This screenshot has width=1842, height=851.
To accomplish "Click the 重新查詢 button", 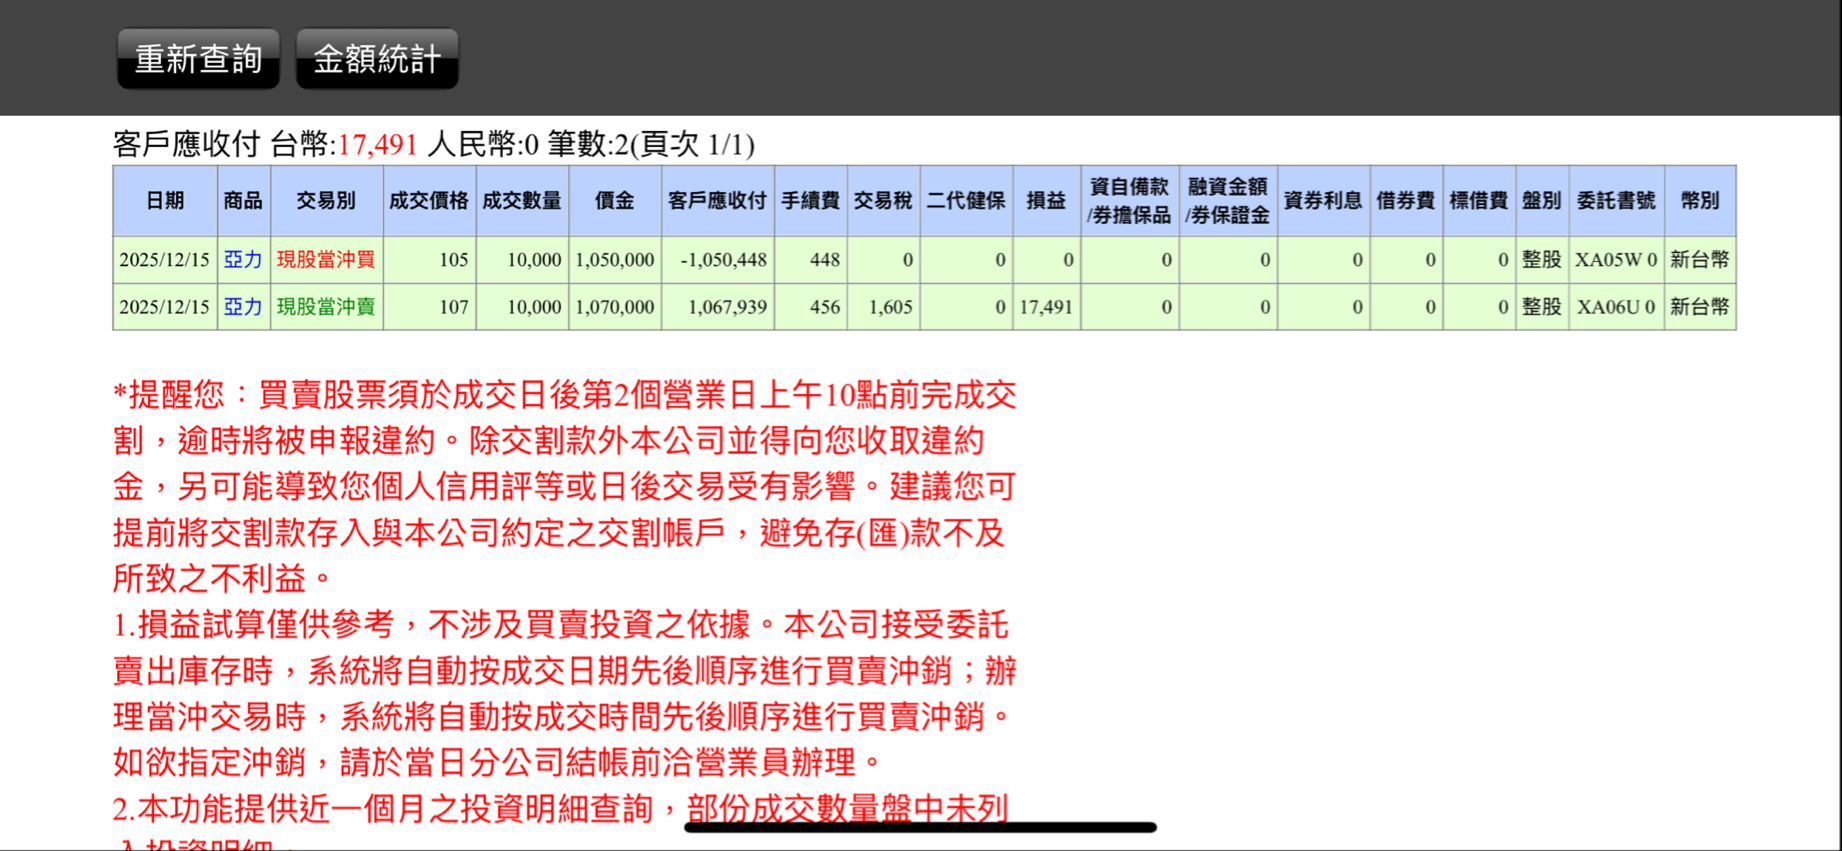I will [198, 59].
